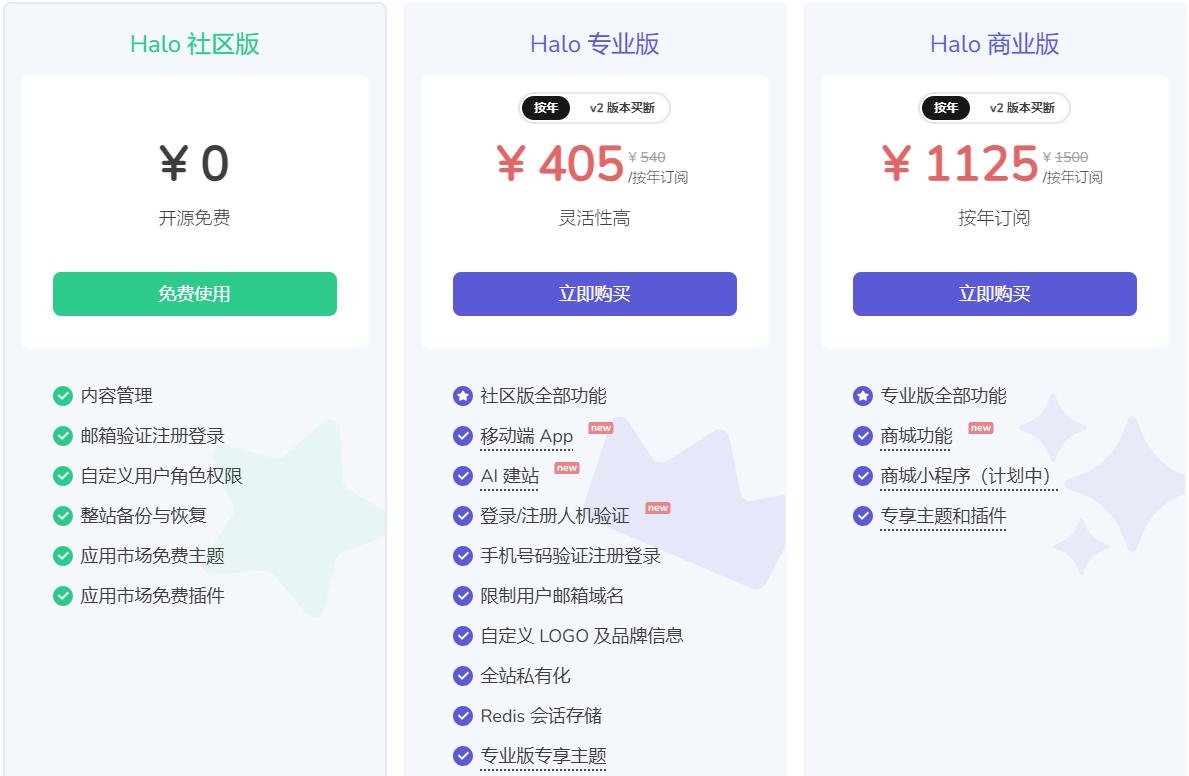Click the Halo 社区版 title
The height and width of the screenshot is (776, 1189).
194,44
